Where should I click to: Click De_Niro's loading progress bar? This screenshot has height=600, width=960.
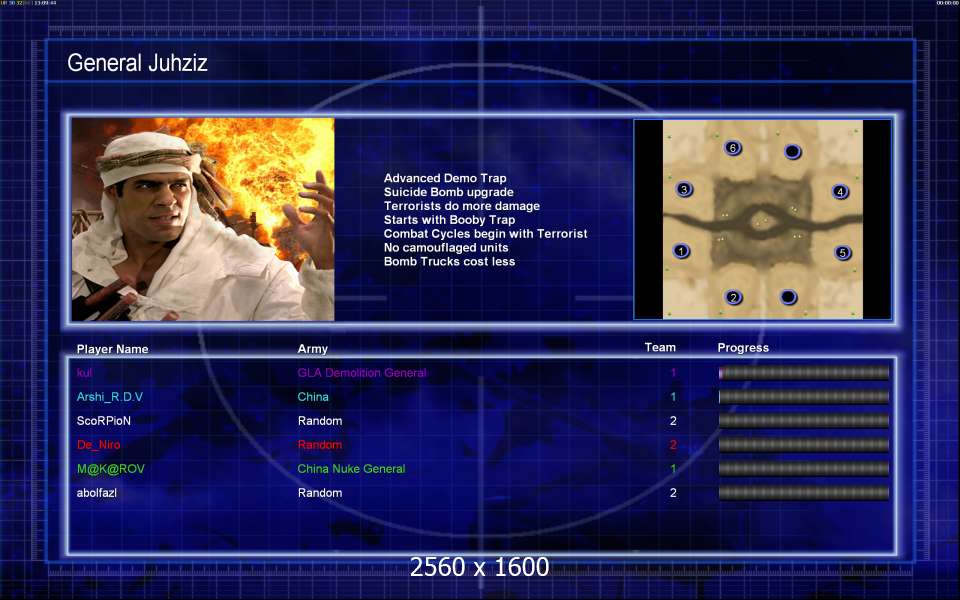point(803,444)
